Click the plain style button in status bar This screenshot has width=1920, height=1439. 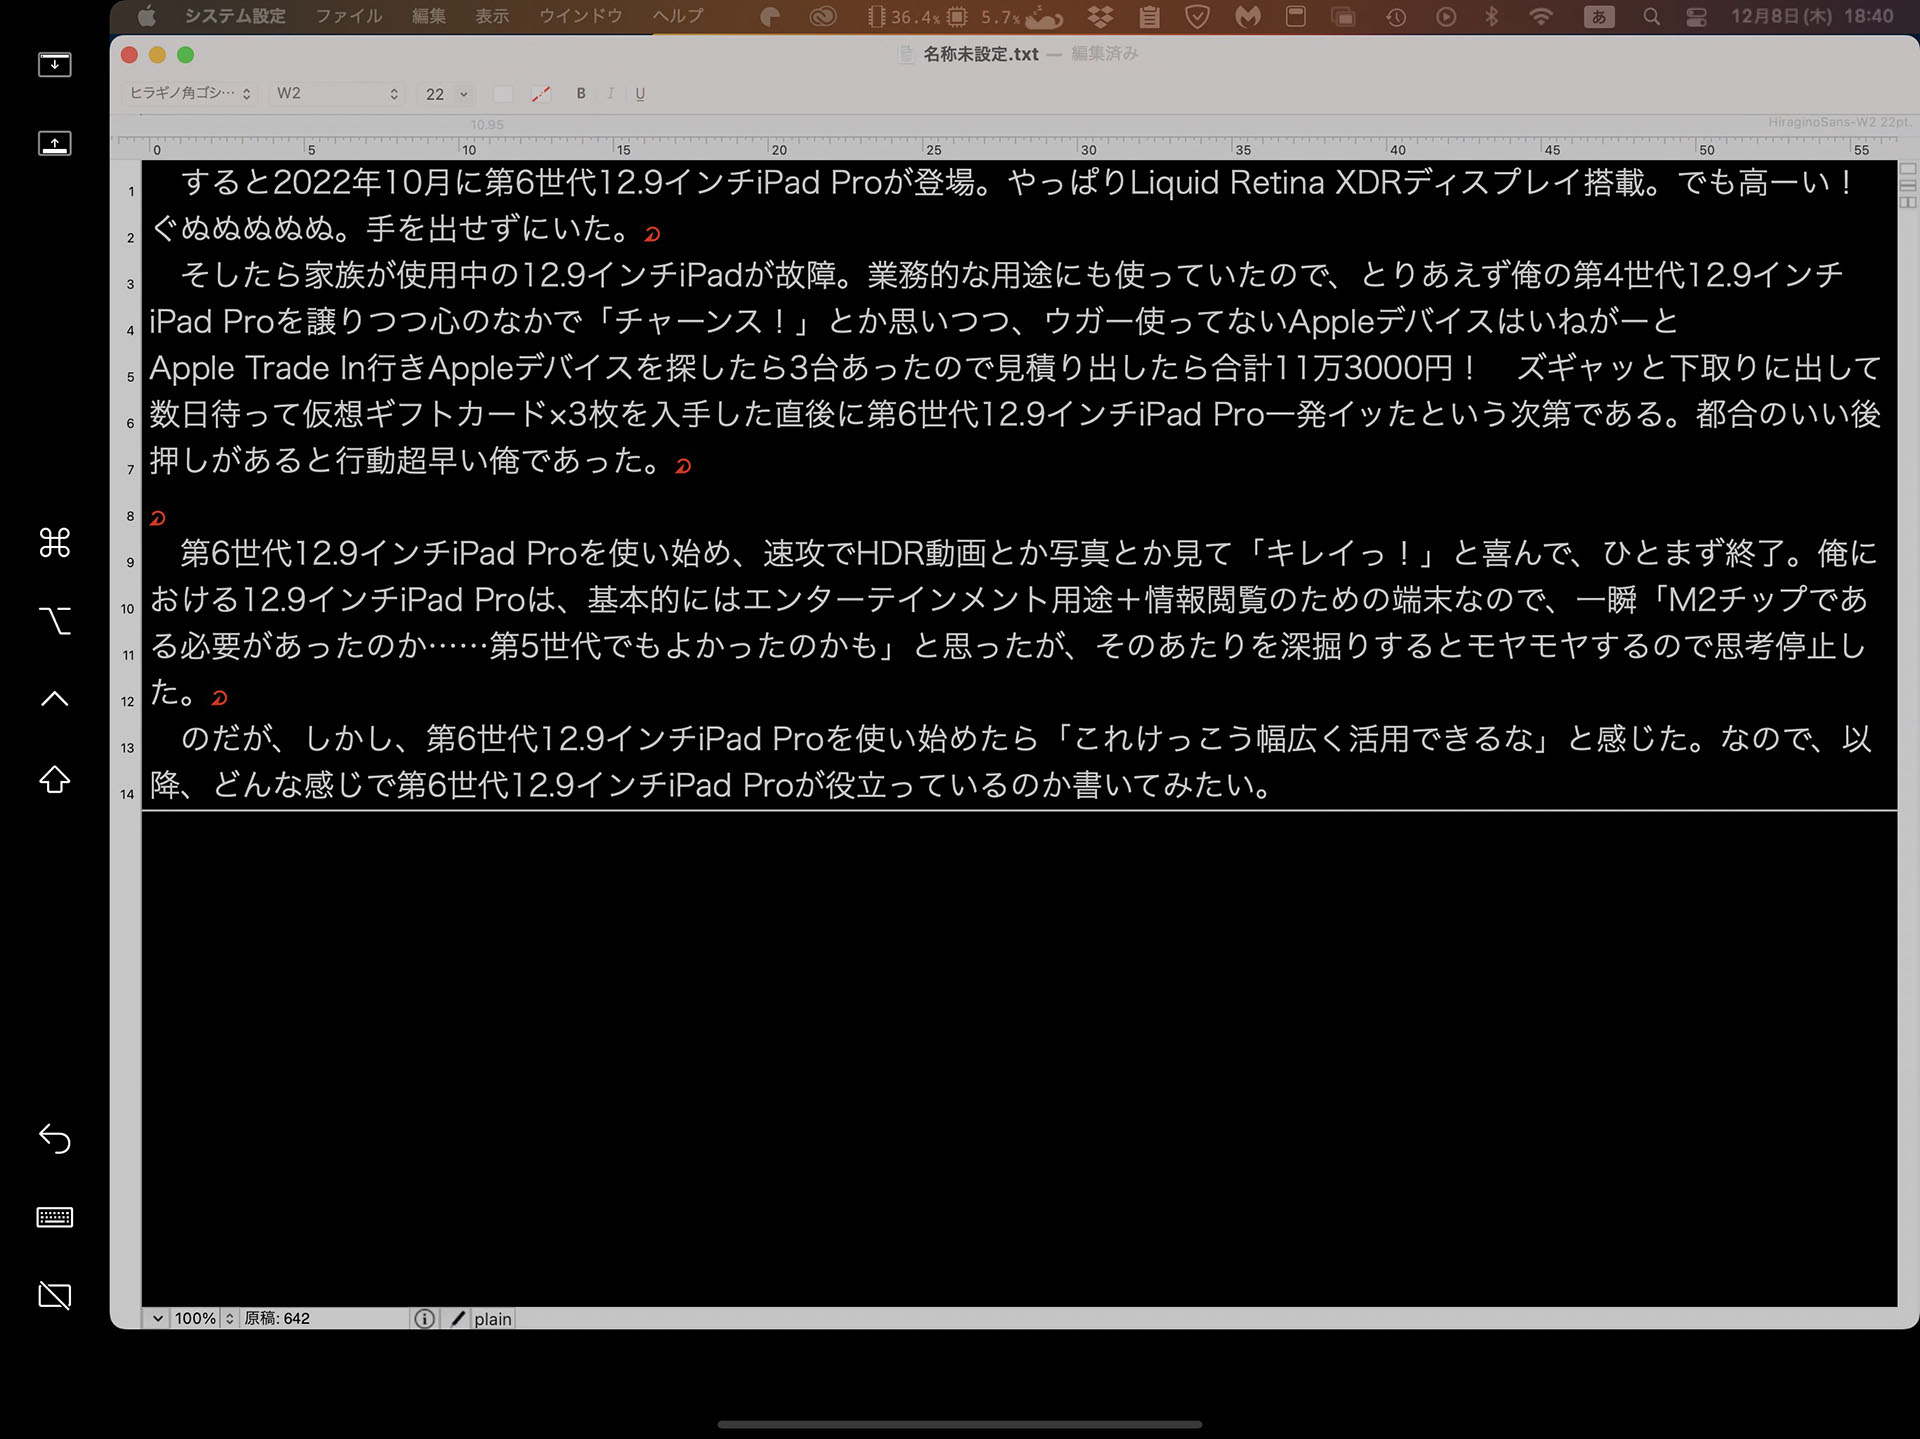tap(492, 1319)
